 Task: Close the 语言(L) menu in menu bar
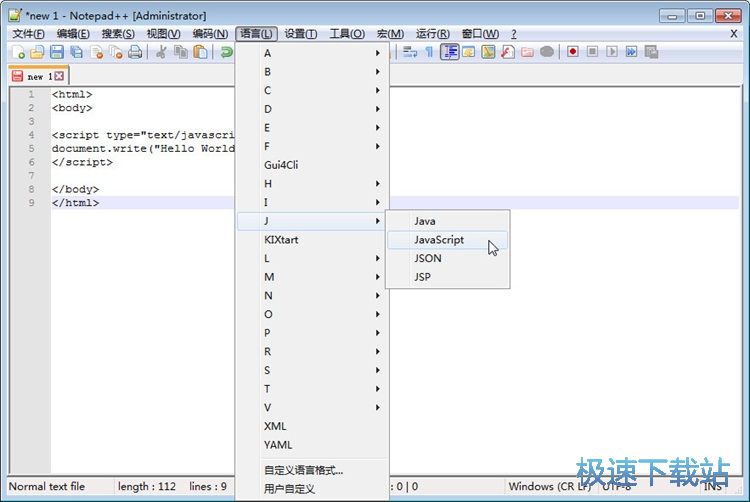256,34
